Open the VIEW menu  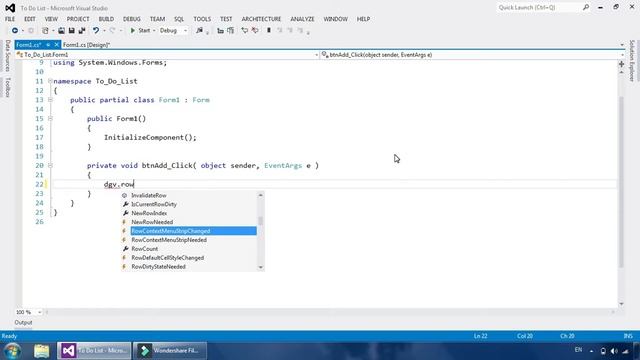[x=51, y=19]
